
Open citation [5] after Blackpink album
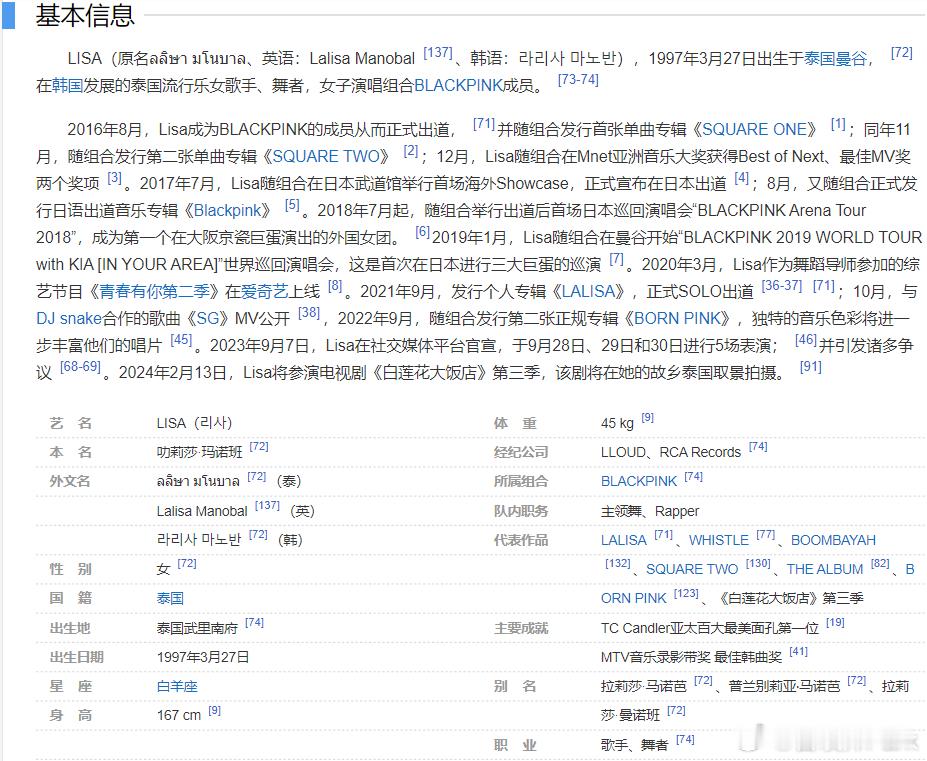(x=292, y=205)
